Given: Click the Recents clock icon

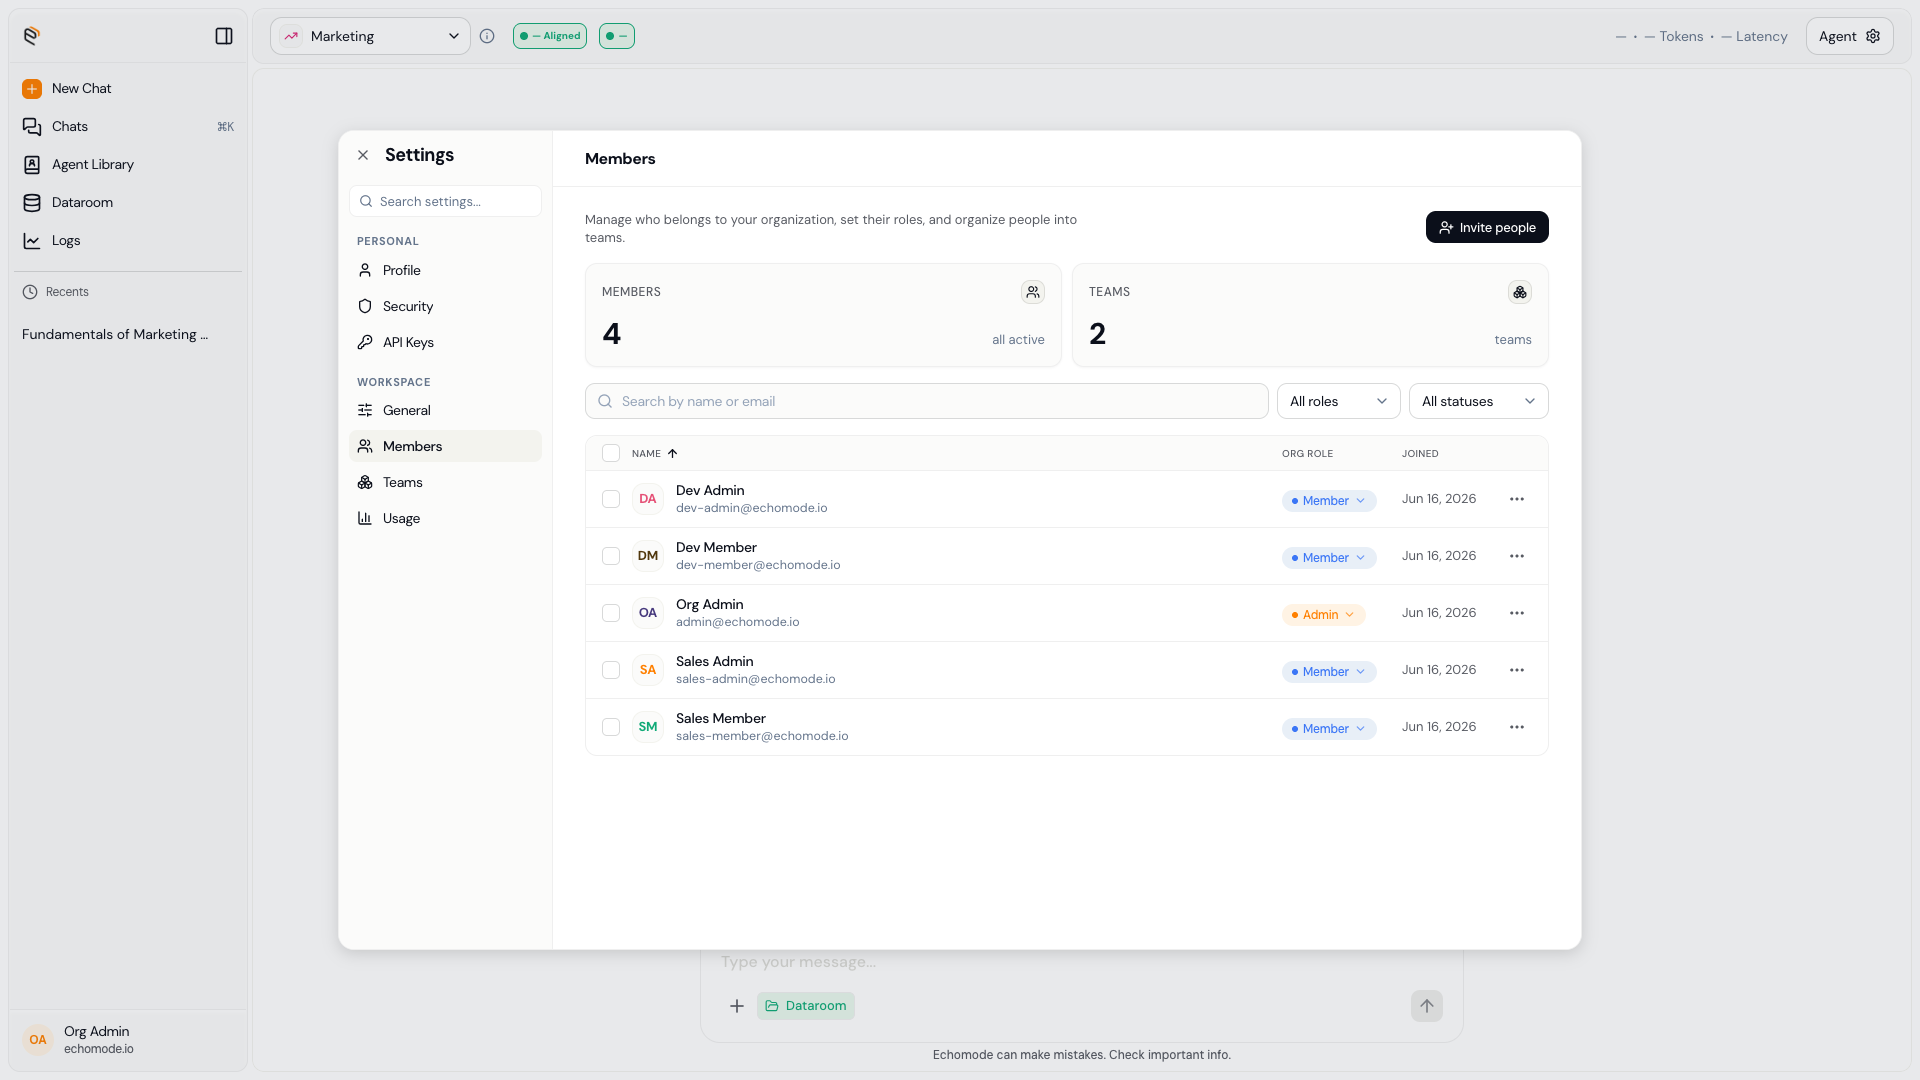Looking at the screenshot, I should (30, 292).
